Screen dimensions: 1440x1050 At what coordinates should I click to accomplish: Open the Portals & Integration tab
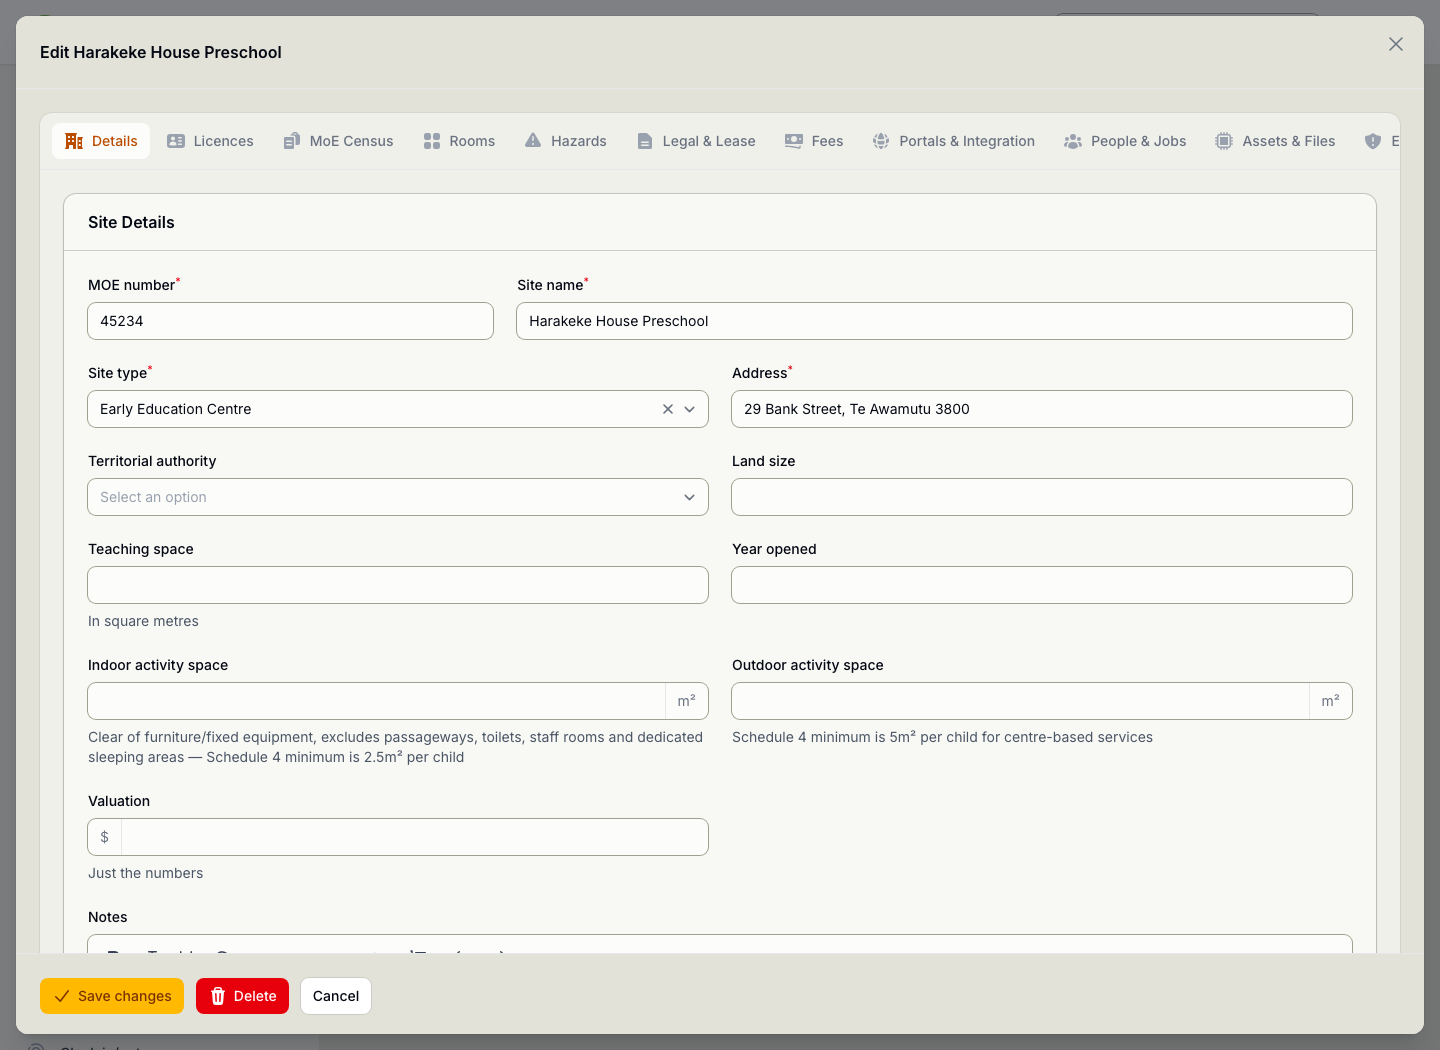tap(954, 141)
